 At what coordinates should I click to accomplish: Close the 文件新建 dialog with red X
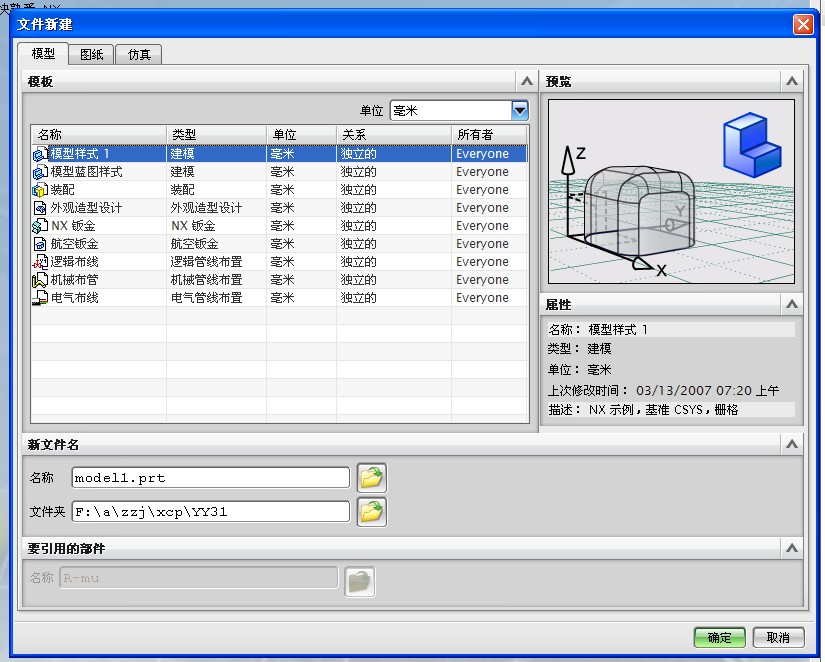click(x=802, y=24)
